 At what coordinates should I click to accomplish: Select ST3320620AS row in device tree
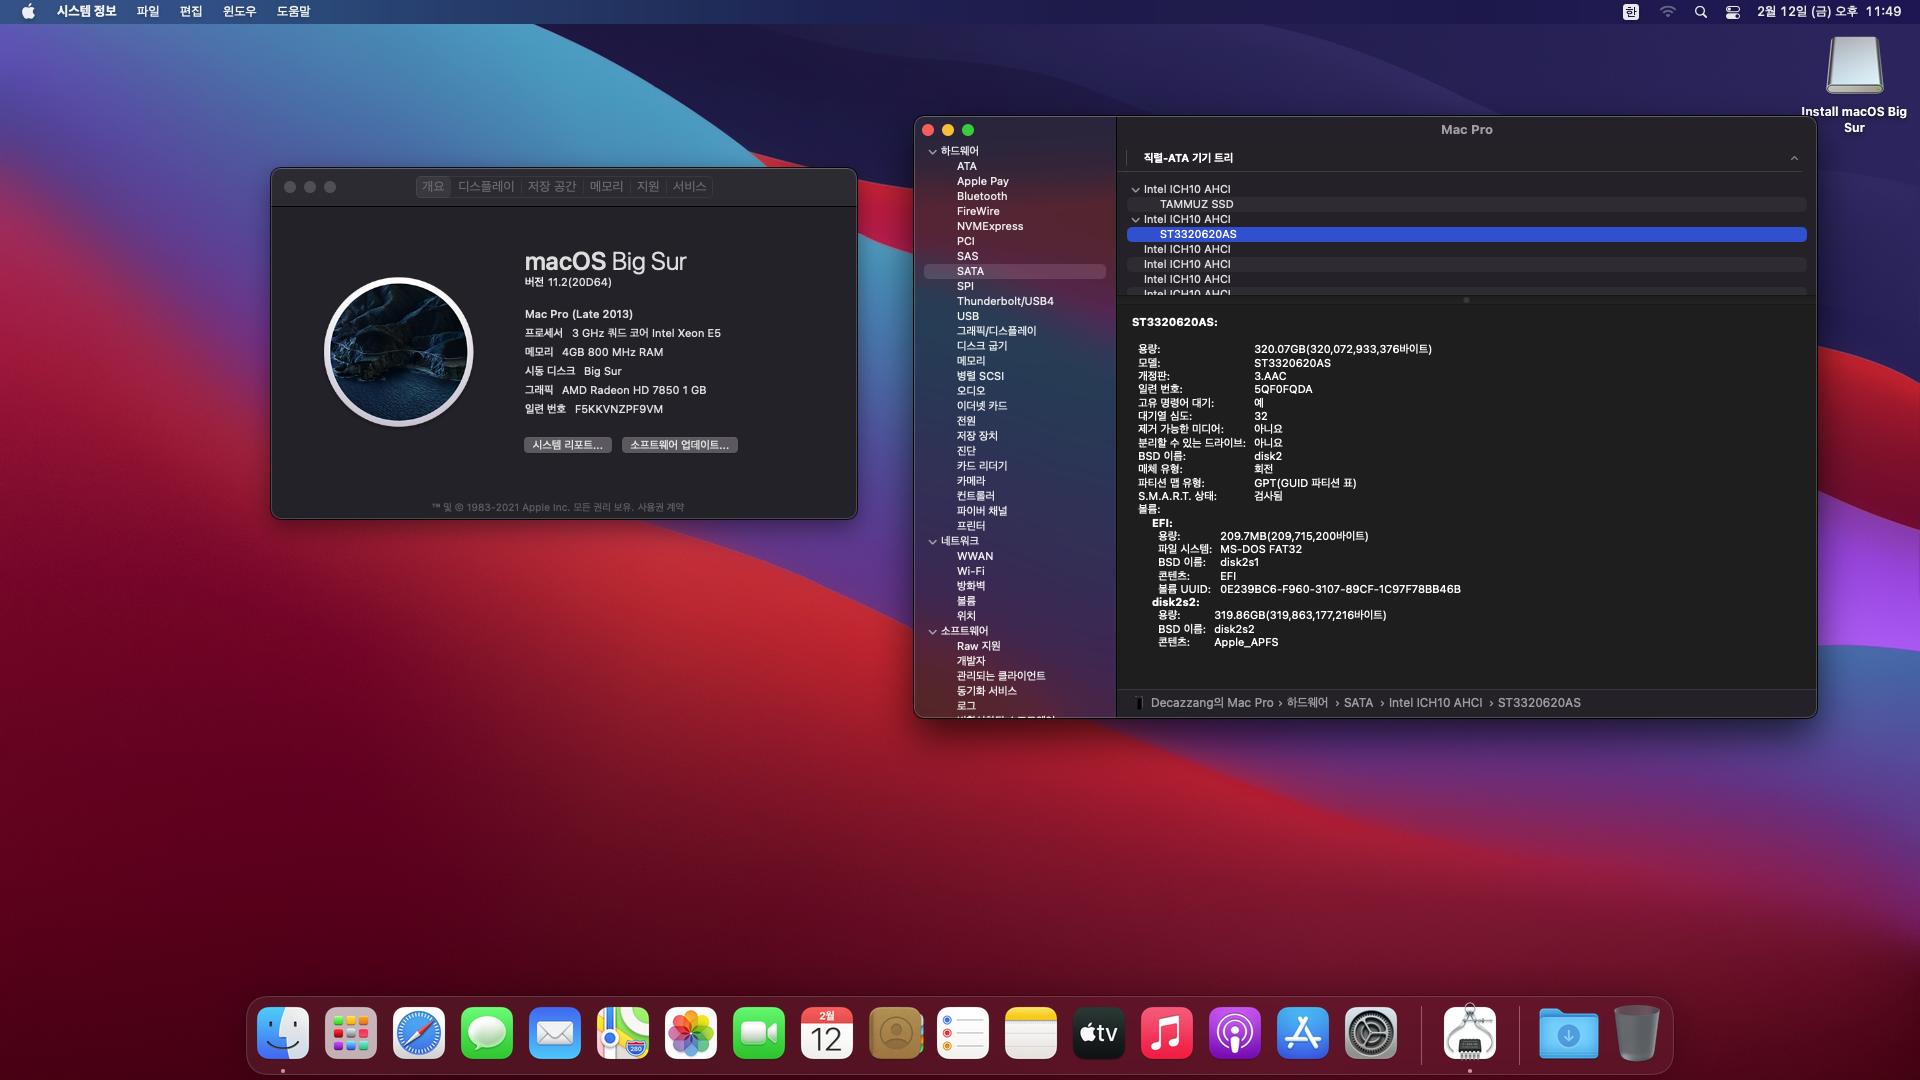[1466, 234]
